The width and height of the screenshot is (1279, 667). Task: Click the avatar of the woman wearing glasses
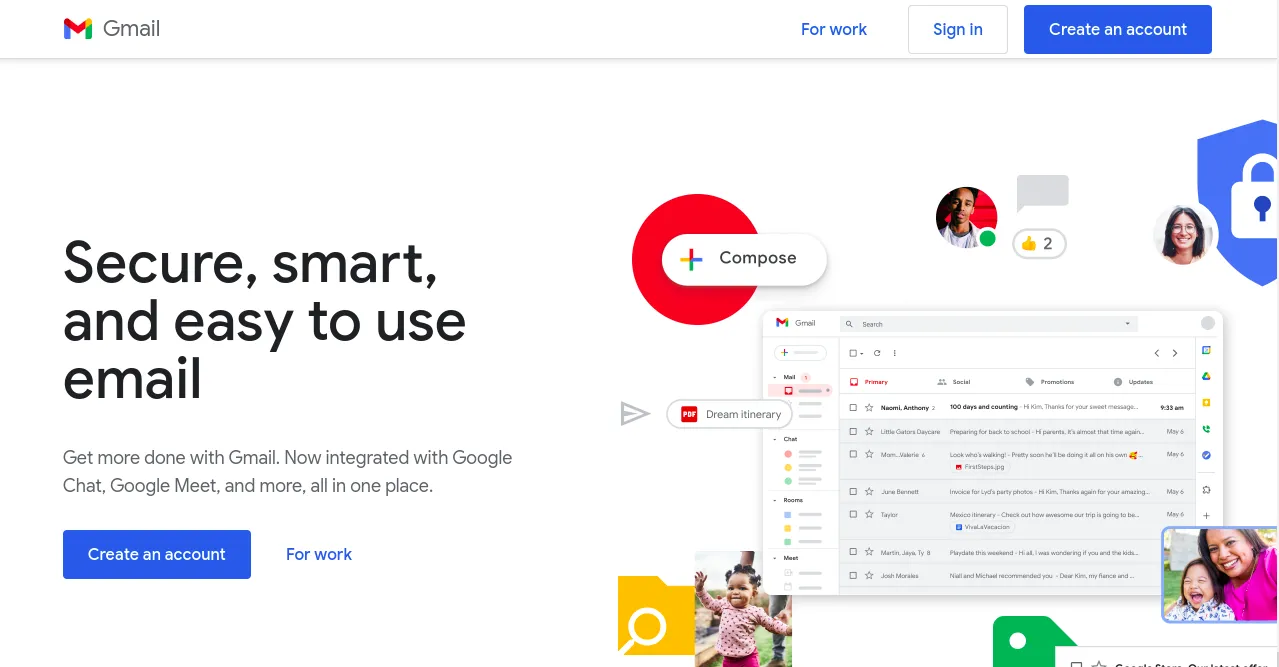(x=1183, y=234)
